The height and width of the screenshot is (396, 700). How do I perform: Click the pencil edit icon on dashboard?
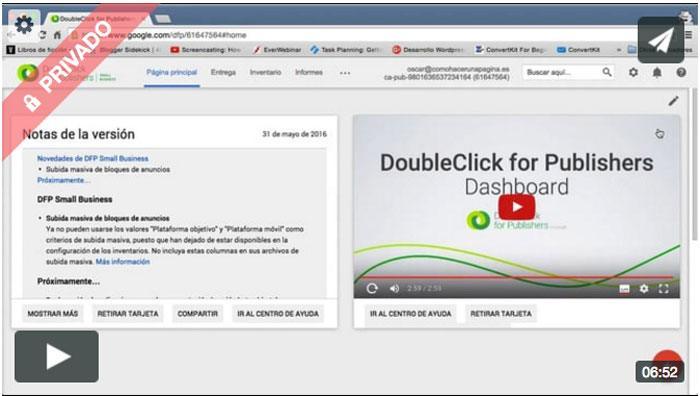[673, 101]
